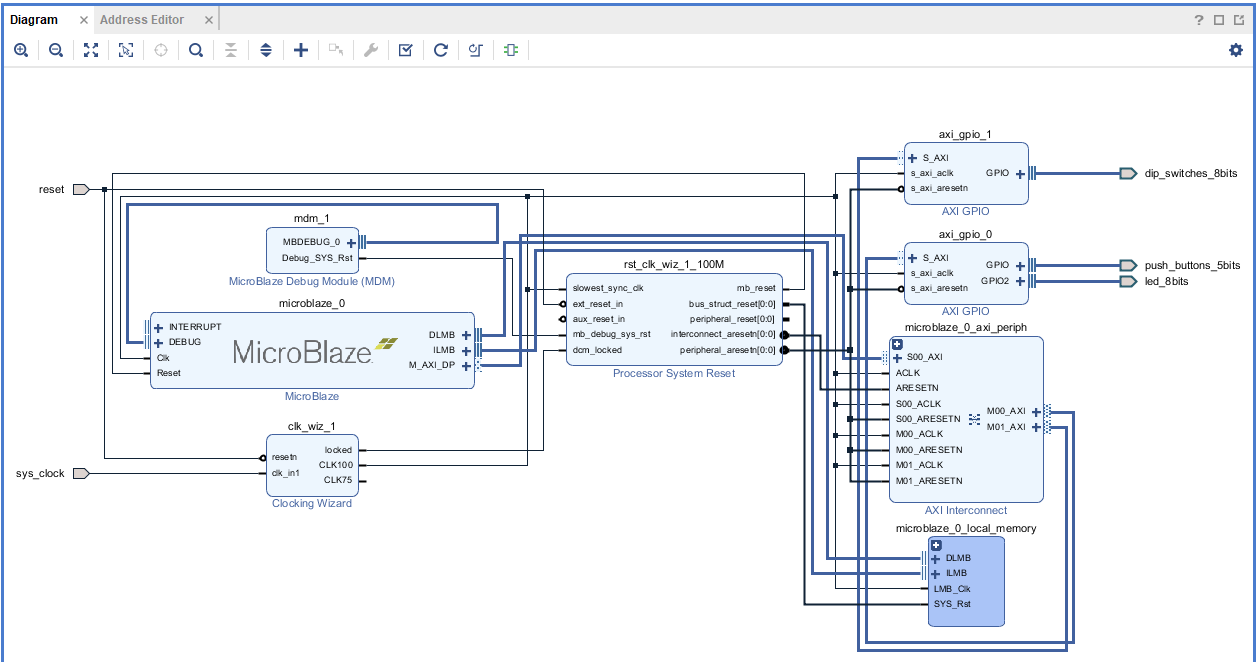1259x662 pixels.
Task: Click the LMB_Clk pin on local memory block
Action: click(x=952, y=589)
